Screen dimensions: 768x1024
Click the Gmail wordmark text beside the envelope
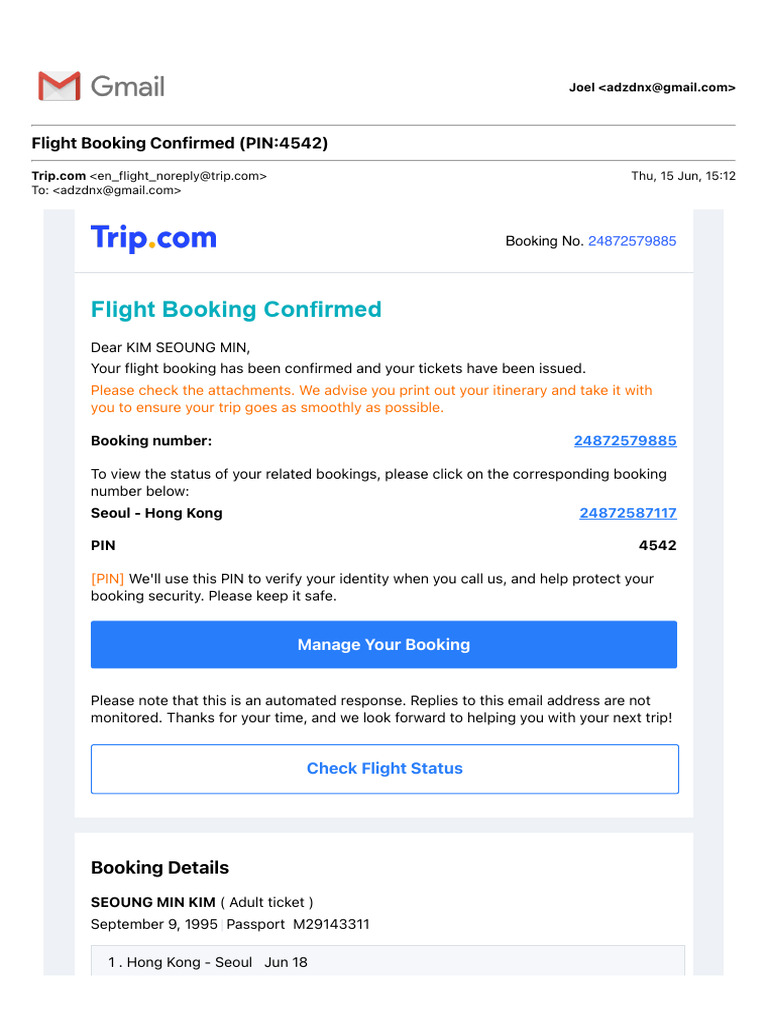[x=128, y=86]
